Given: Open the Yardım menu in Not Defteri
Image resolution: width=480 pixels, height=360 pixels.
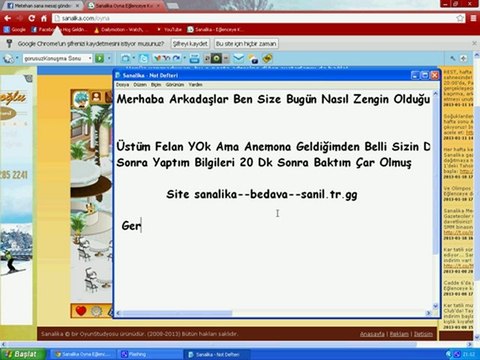Looking at the screenshot, I should [195, 85].
